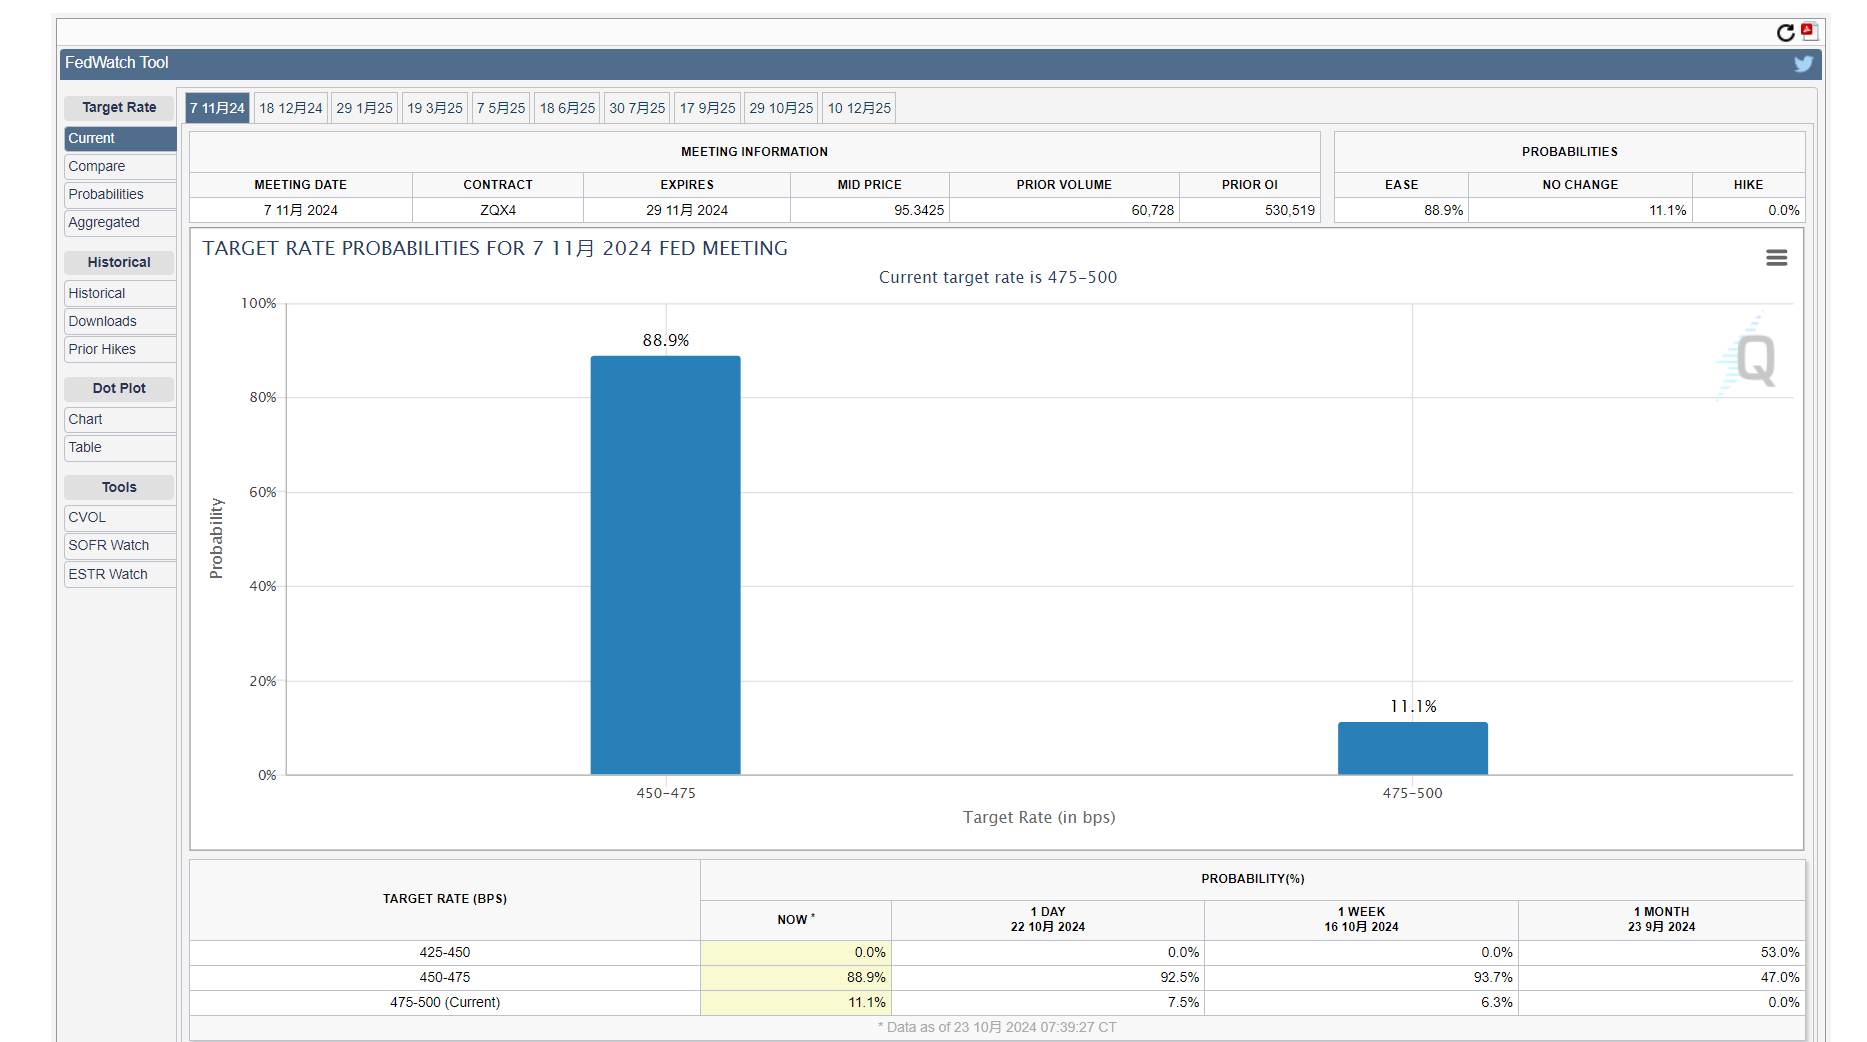Click the 29 11月 2024 expires cell
The width and height of the screenshot is (1867, 1042).
coord(687,211)
